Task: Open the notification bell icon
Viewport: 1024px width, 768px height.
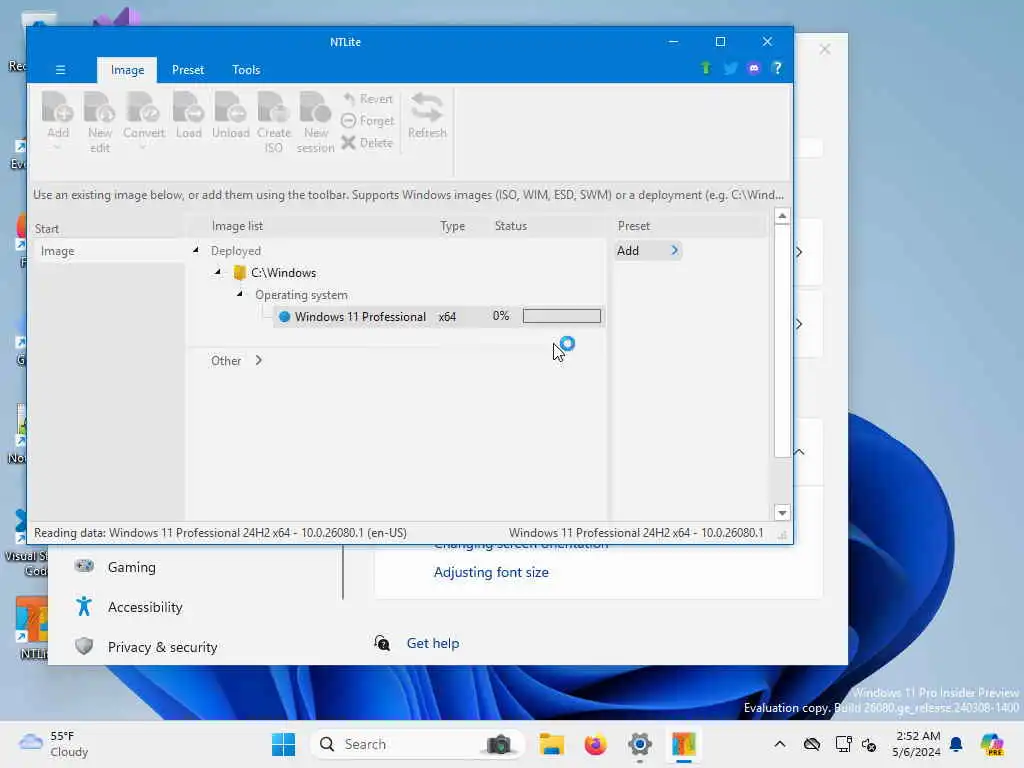Action: [956, 744]
